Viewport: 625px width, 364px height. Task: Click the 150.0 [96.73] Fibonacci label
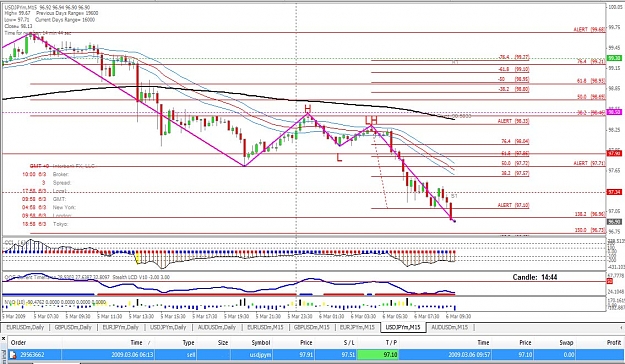click(590, 230)
